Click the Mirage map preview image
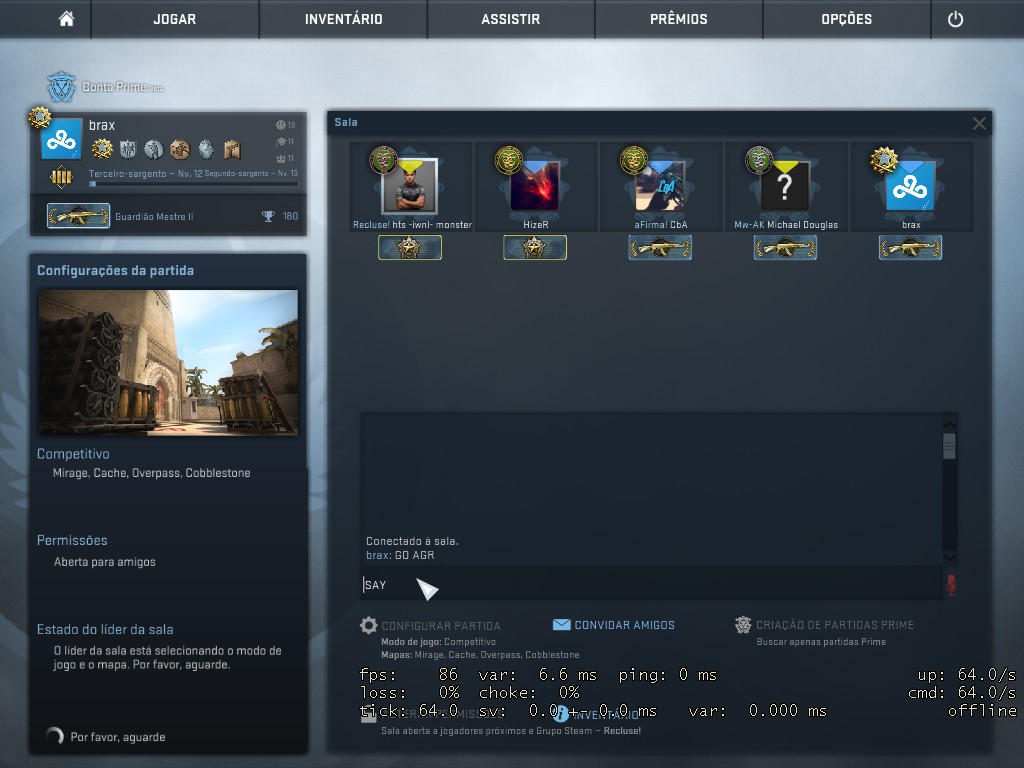1024x768 pixels. tap(168, 362)
